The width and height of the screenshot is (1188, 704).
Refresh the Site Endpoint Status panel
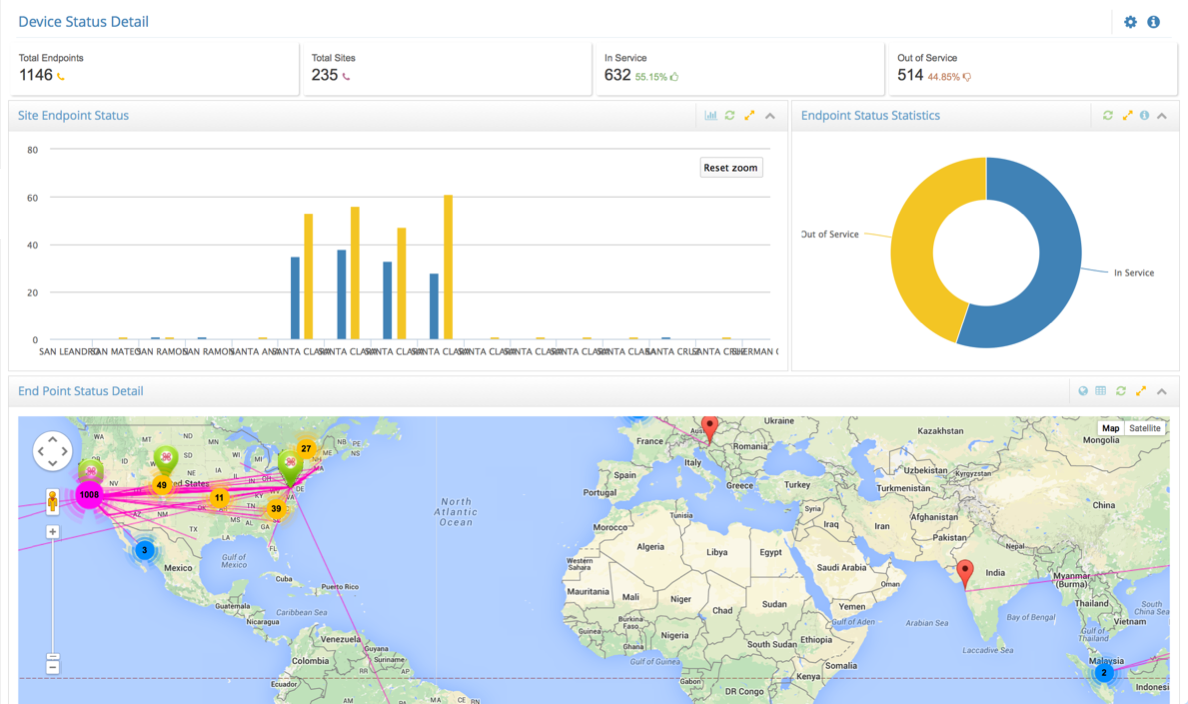[x=730, y=115]
